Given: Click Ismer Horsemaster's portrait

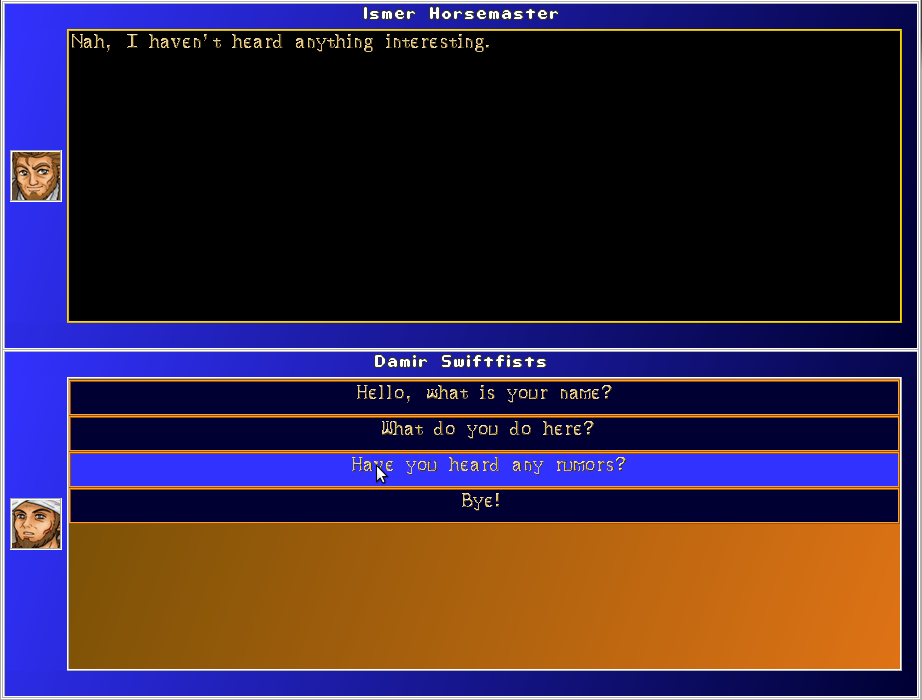Looking at the screenshot, I should coord(36,176).
